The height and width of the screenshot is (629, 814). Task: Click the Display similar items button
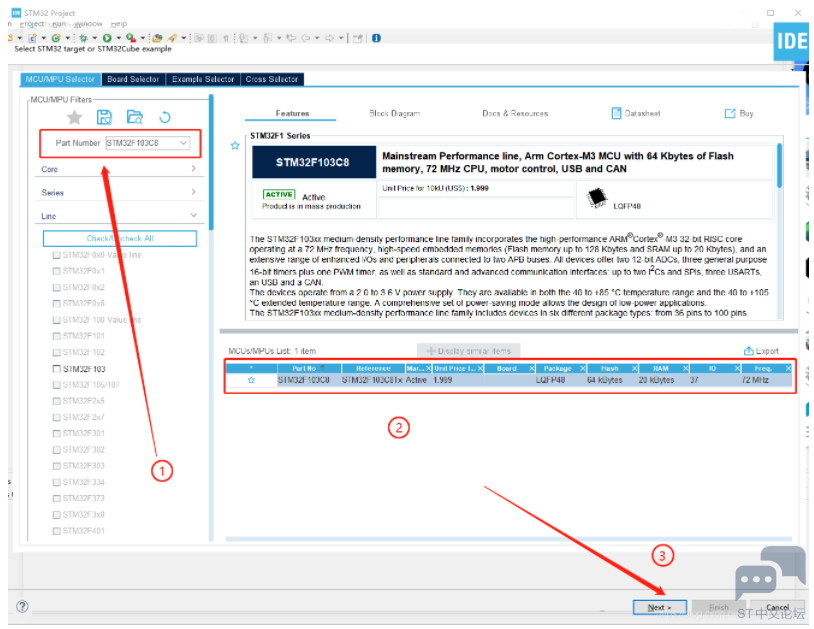469,351
